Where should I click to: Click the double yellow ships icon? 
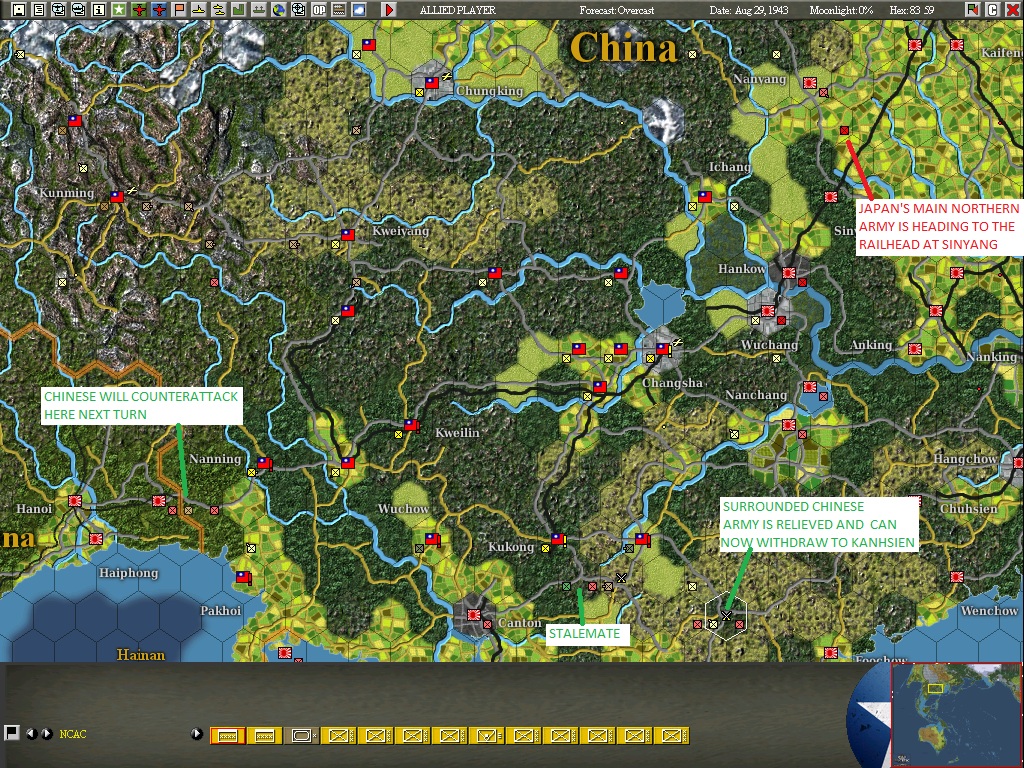pos(219,9)
